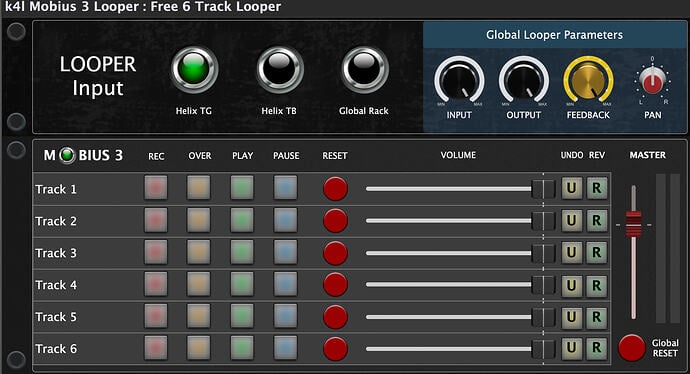Reverse Track 6 with R button
The width and height of the screenshot is (690, 374).
coord(597,348)
